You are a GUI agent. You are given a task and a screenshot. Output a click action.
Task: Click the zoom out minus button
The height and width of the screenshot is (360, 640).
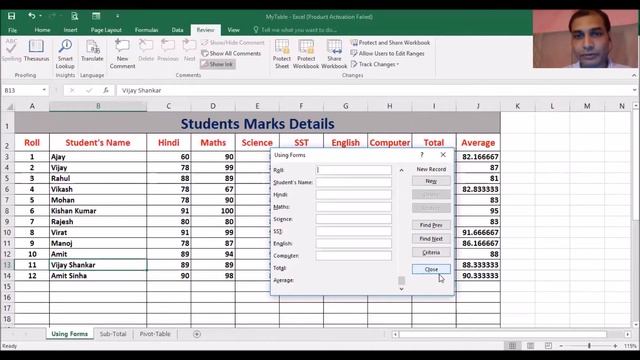[x=562, y=346]
